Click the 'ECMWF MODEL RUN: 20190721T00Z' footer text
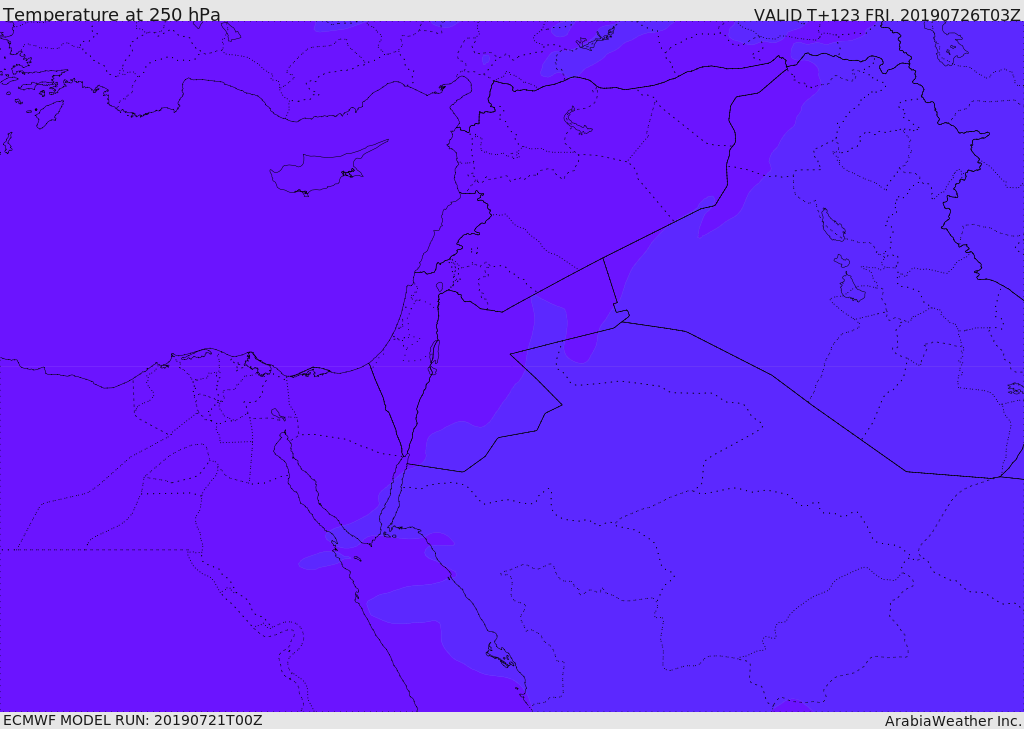The width and height of the screenshot is (1024, 729). [133, 720]
